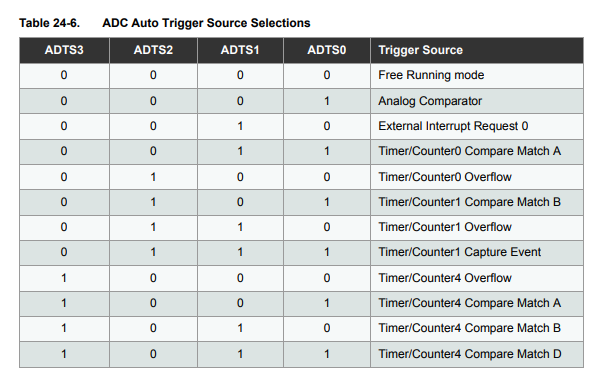The height and width of the screenshot is (380, 607).
Task: Click External Interrupt Request 0 entry
Action: click(x=453, y=126)
